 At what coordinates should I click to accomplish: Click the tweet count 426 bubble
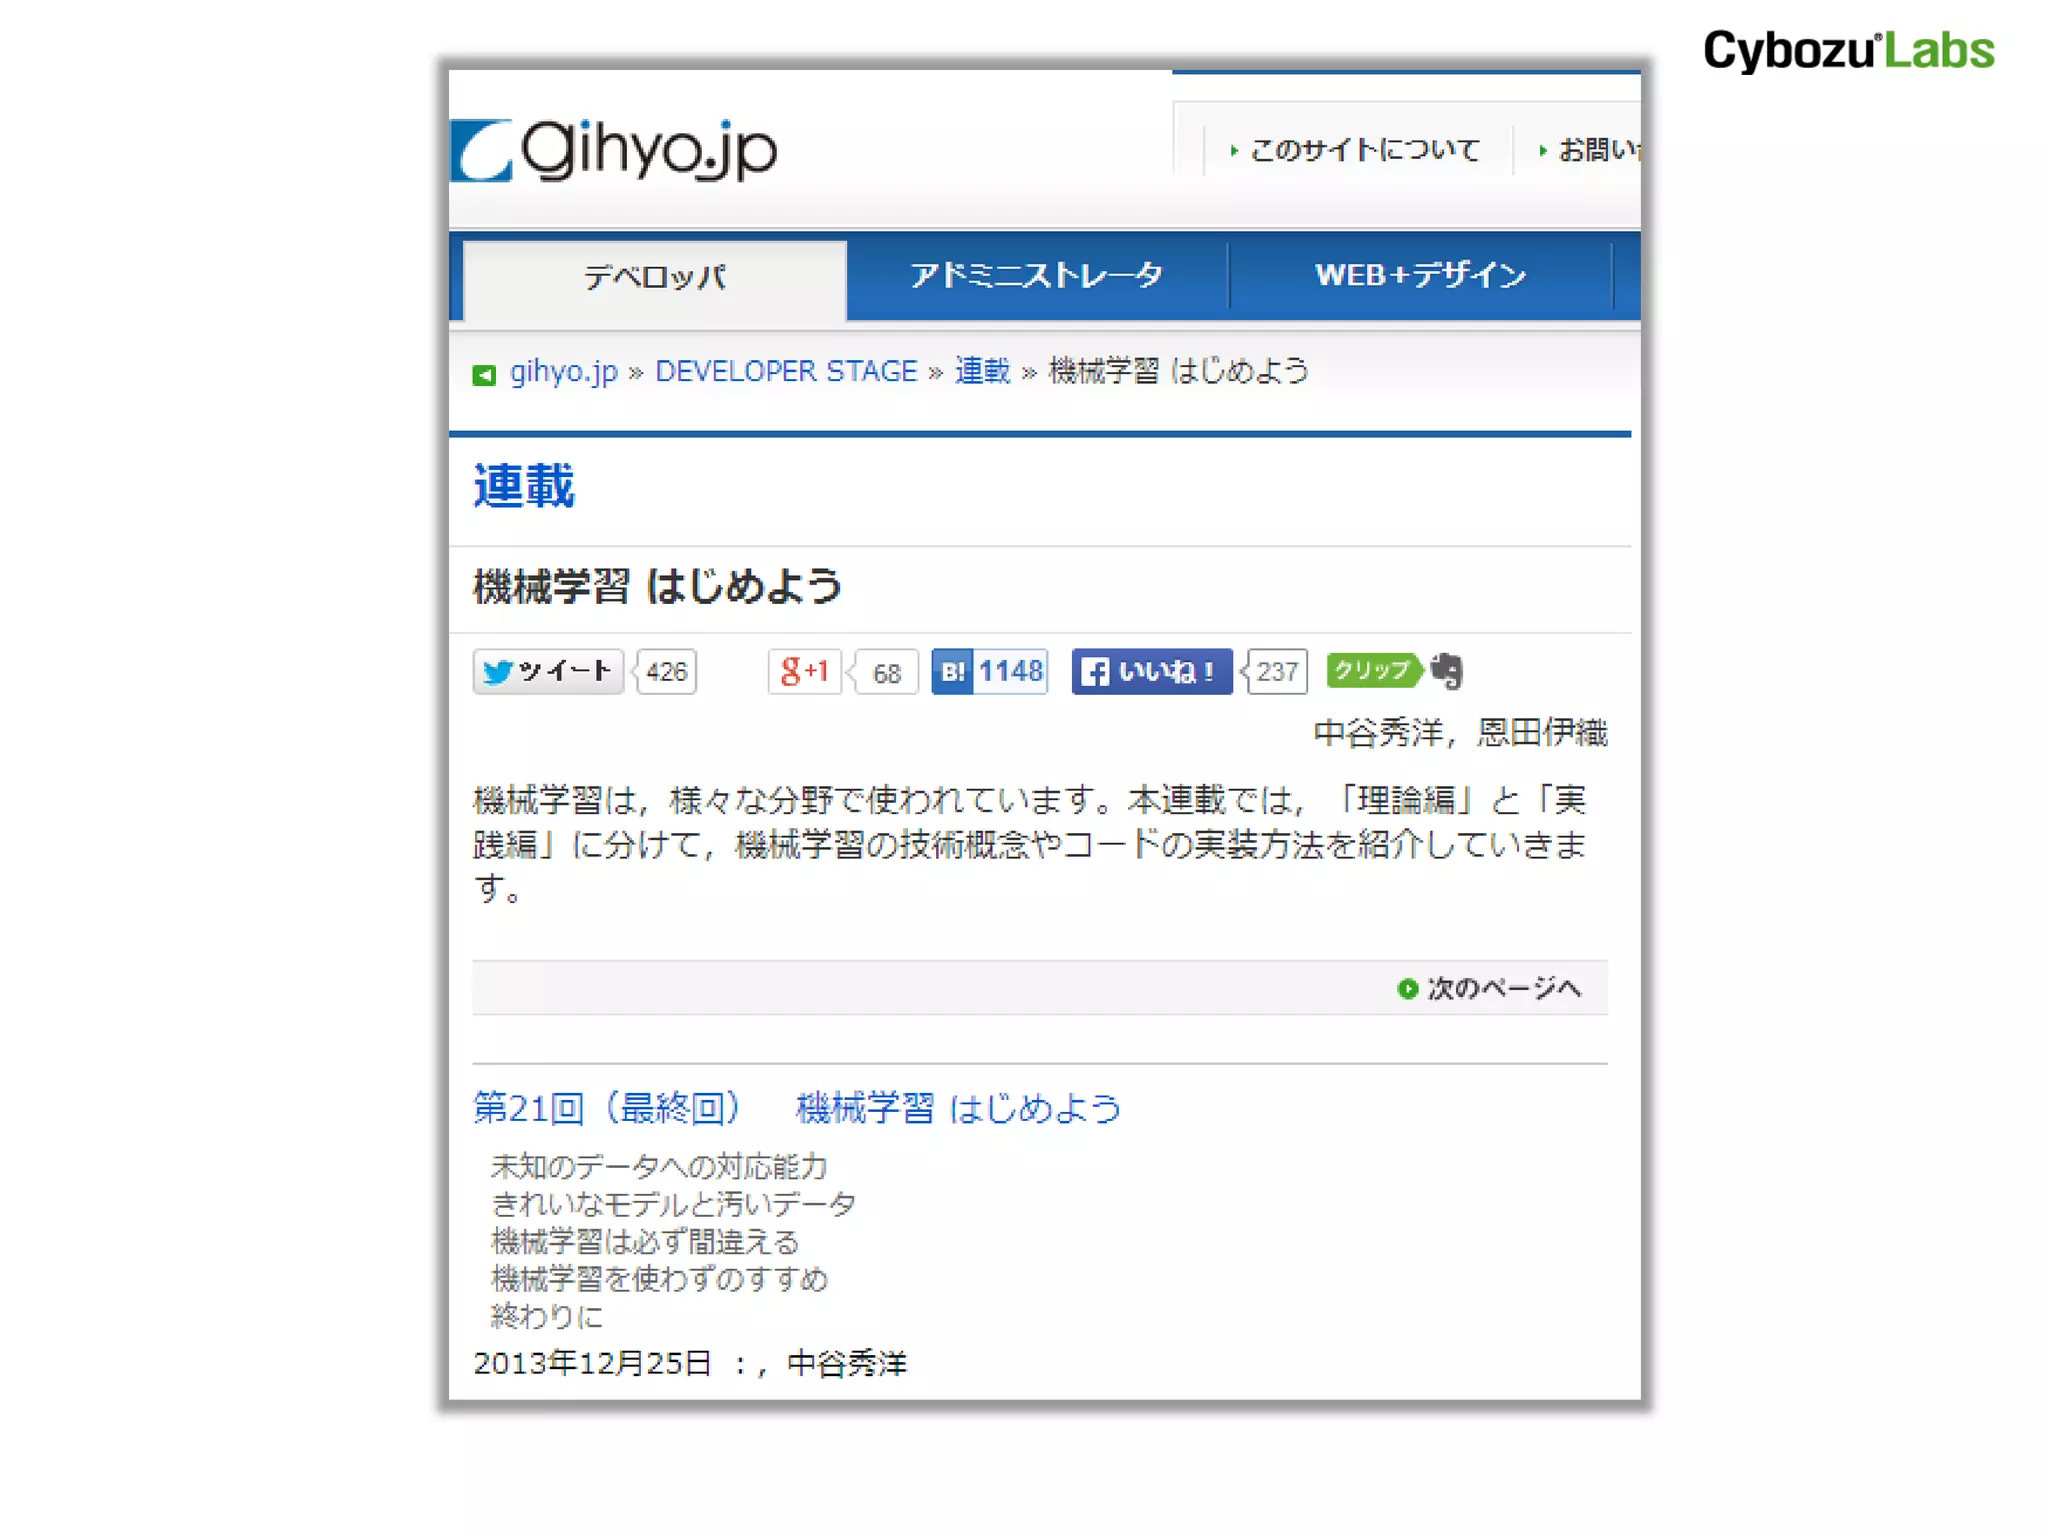pyautogui.click(x=666, y=671)
